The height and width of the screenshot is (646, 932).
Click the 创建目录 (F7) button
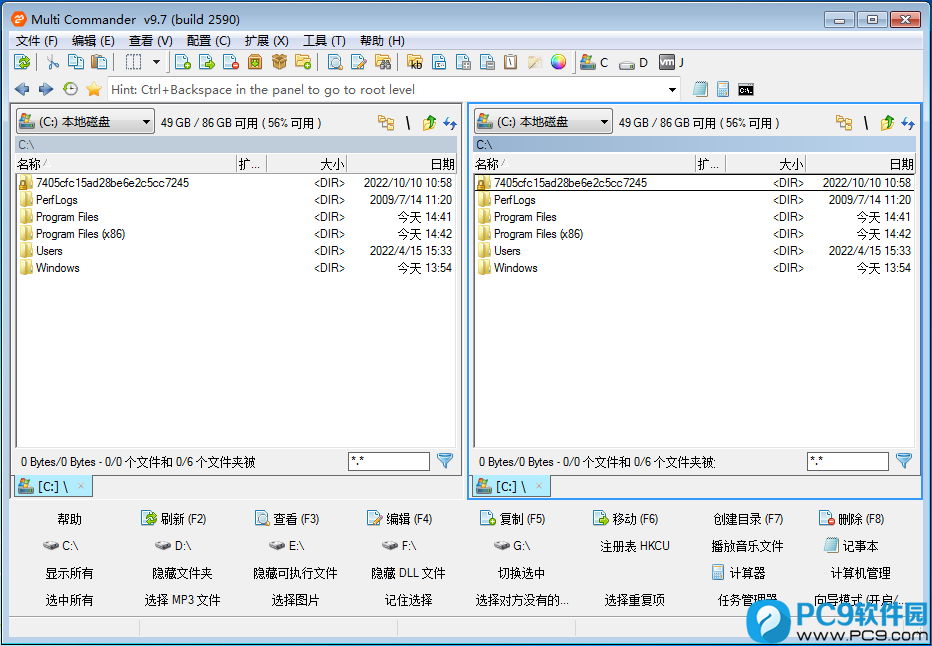(x=748, y=519)
